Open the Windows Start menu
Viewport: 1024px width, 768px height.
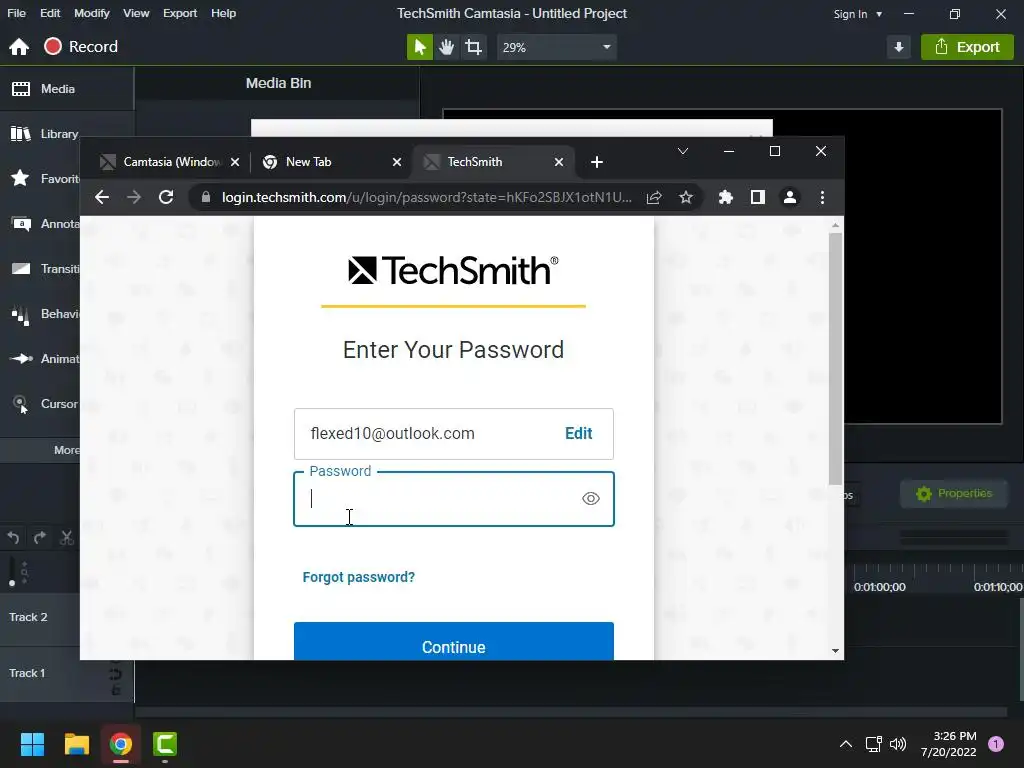(x=32, y=744)
